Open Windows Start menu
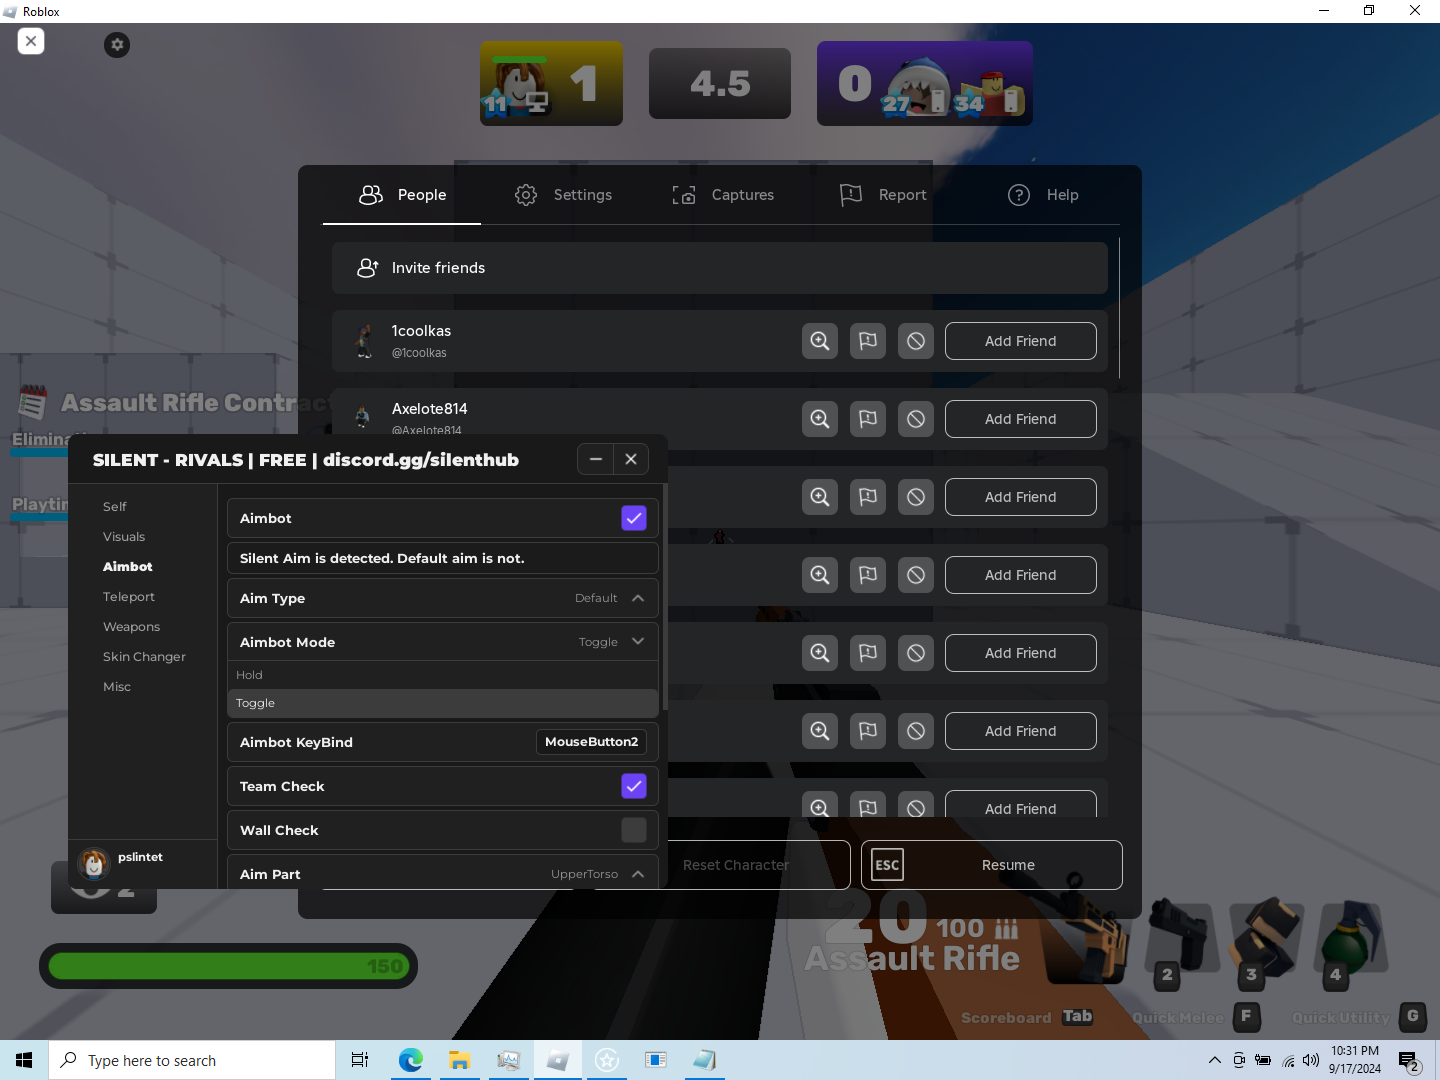Screen dimensions: 1440x1080 24,1060
